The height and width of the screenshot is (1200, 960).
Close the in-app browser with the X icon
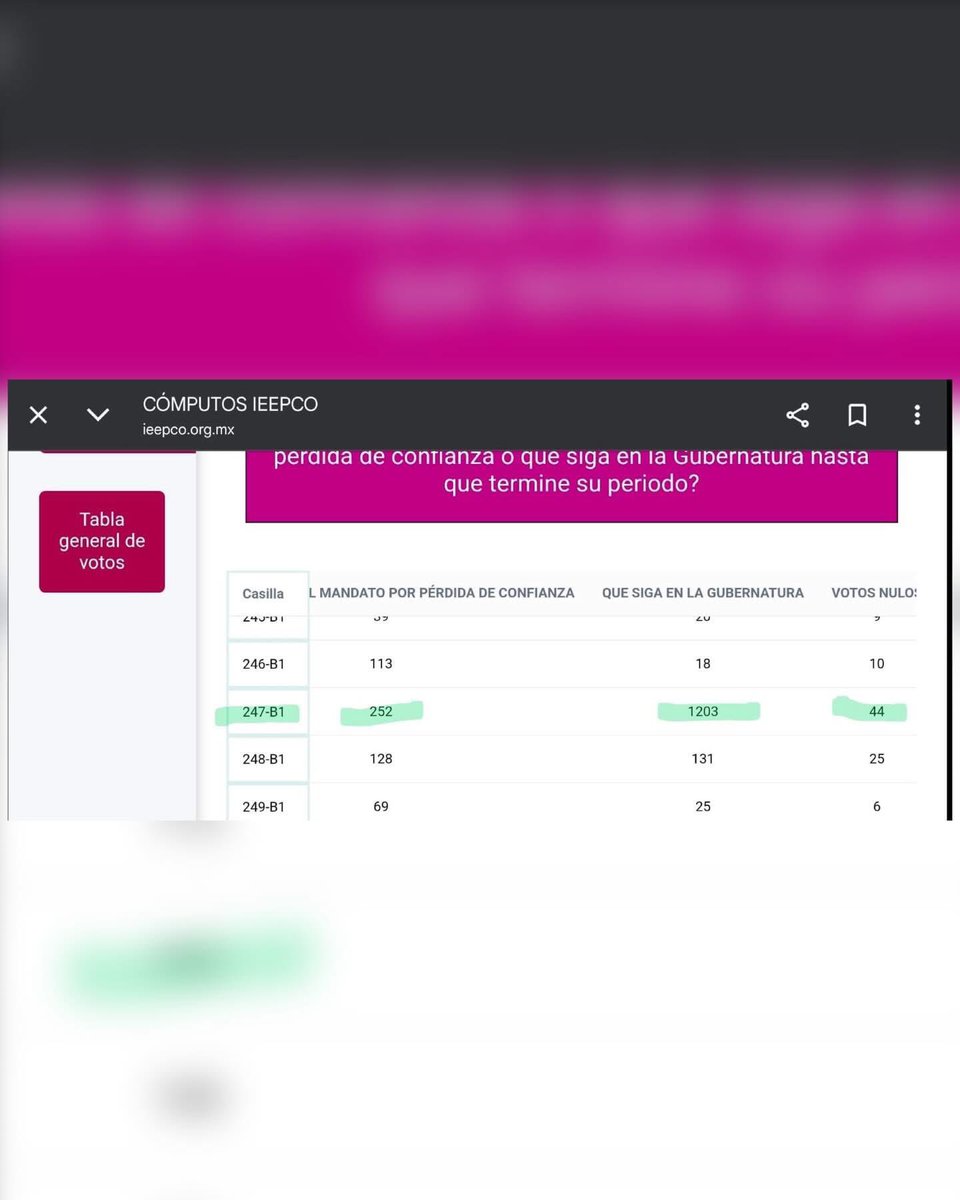[x=38, y=415]
